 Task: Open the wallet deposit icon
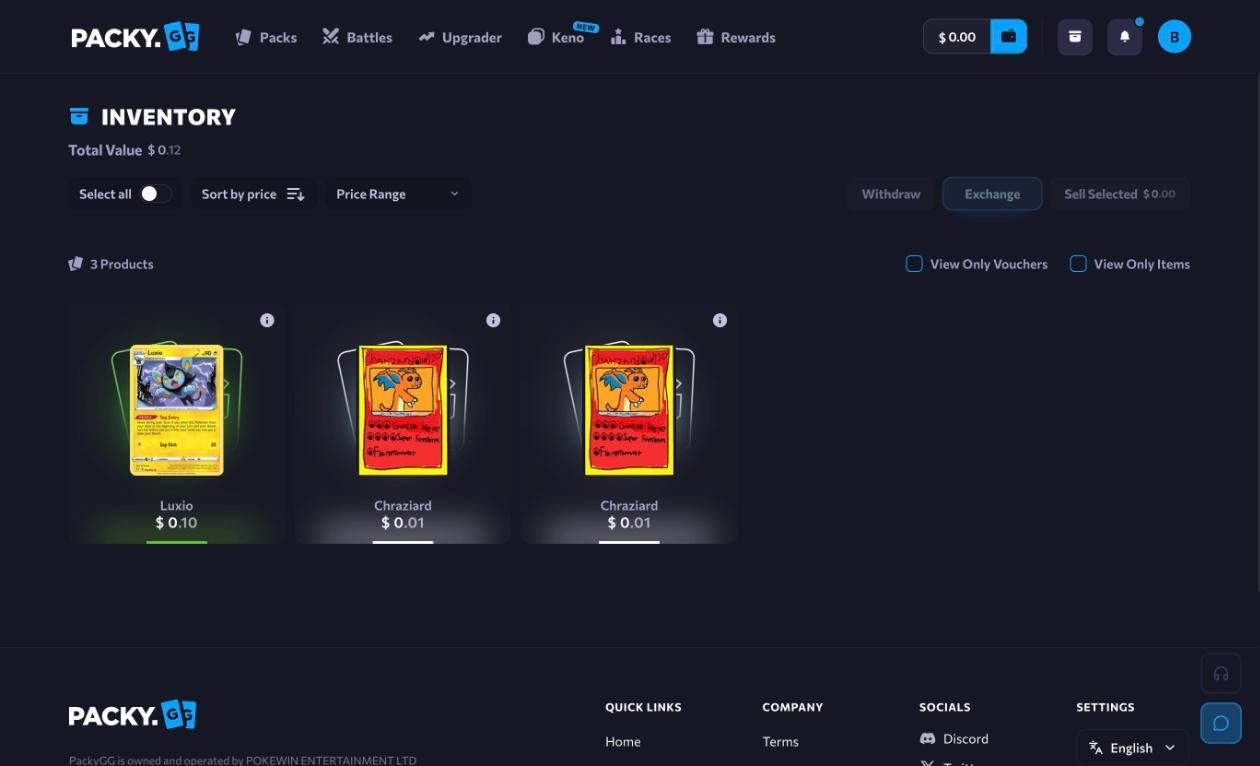point(1008,37)
